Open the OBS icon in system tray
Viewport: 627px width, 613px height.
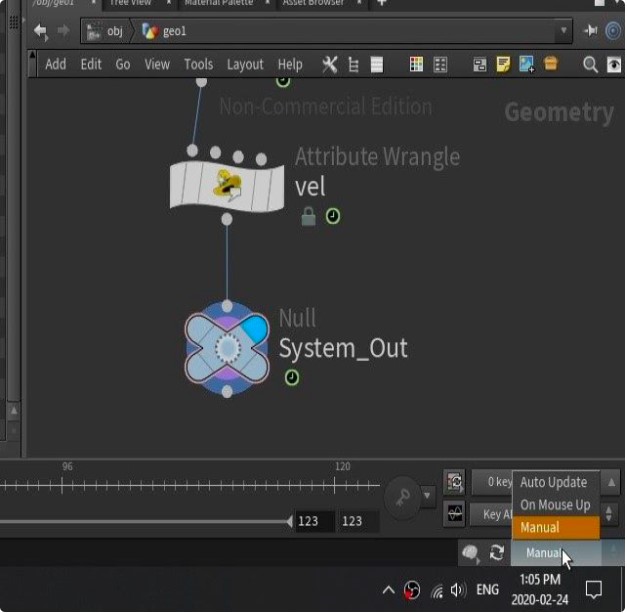(412, 590)
